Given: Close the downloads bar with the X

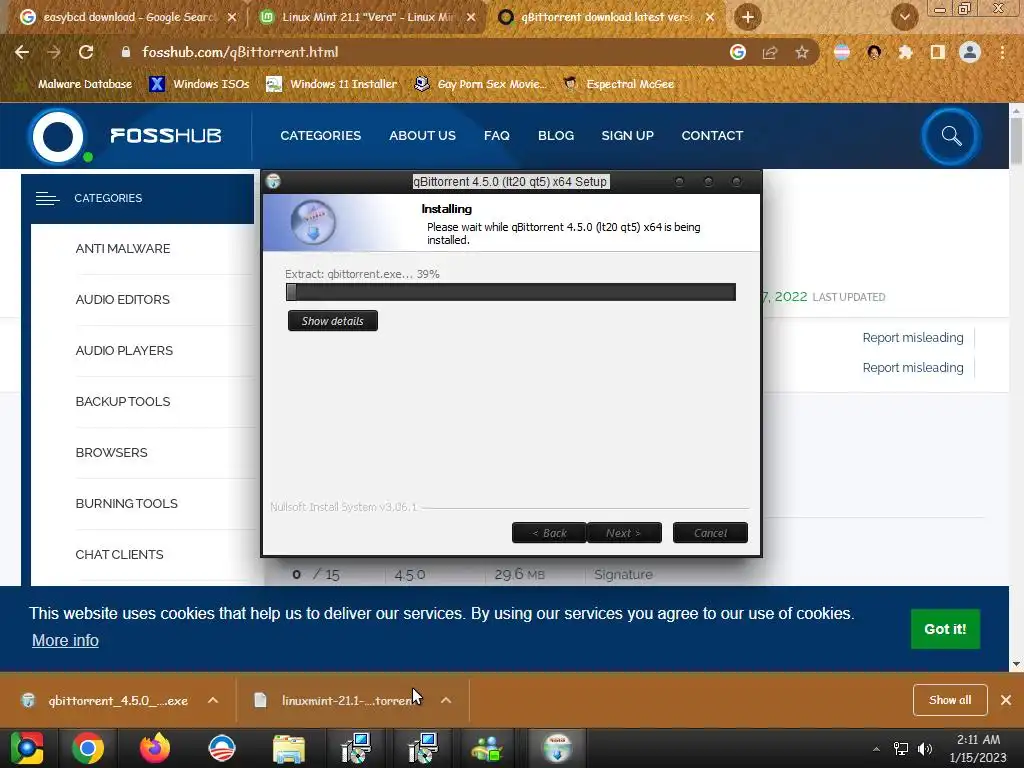Looking at the screenshot, I should [x=1006, y=700].
